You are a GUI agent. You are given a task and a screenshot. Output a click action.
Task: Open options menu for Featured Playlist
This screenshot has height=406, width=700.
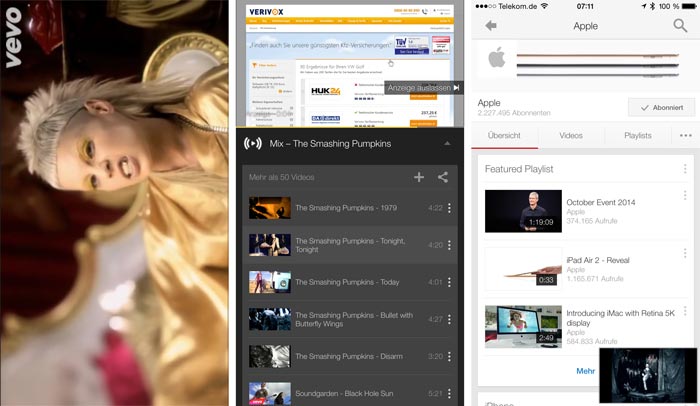[685, 169]
